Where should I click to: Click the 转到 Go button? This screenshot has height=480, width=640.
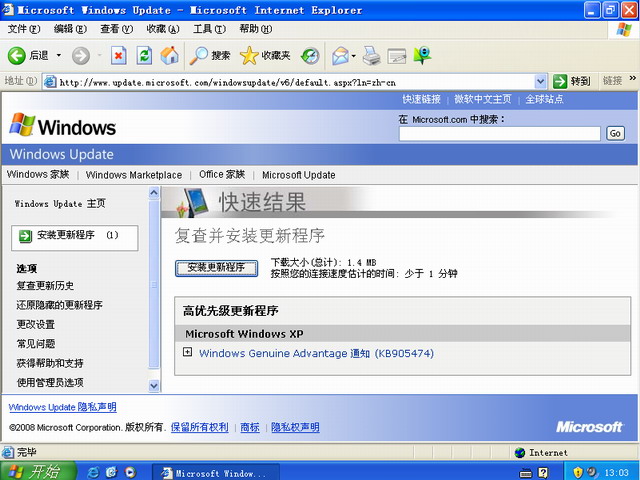571,81
